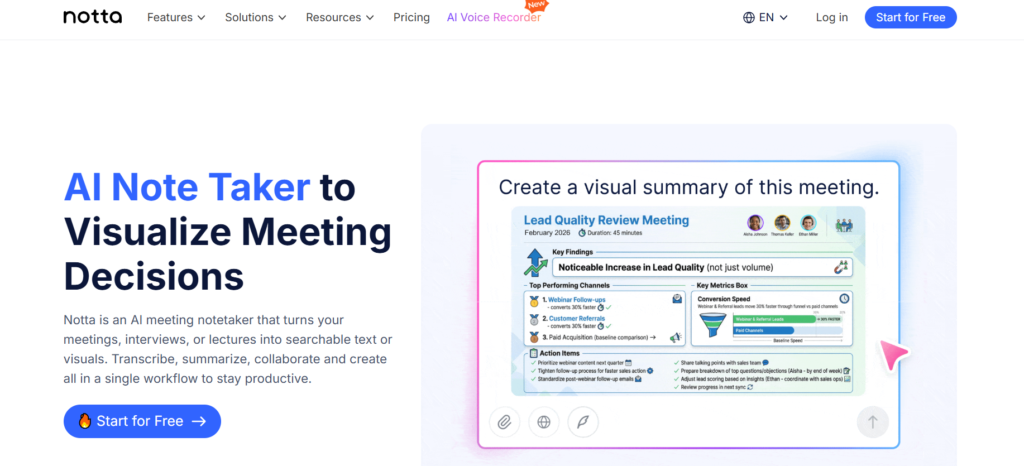Expand the Resources dropdown menu

(340, 18)
